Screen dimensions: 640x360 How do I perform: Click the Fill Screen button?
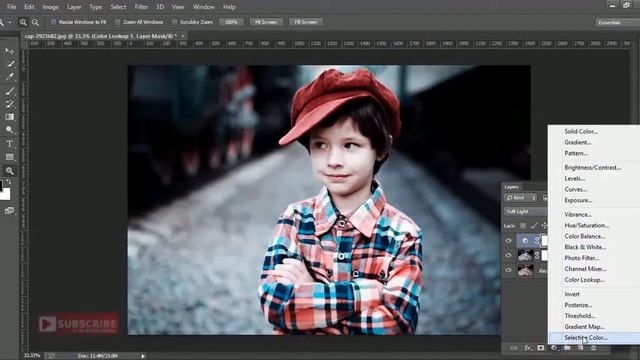coord(306,22)
